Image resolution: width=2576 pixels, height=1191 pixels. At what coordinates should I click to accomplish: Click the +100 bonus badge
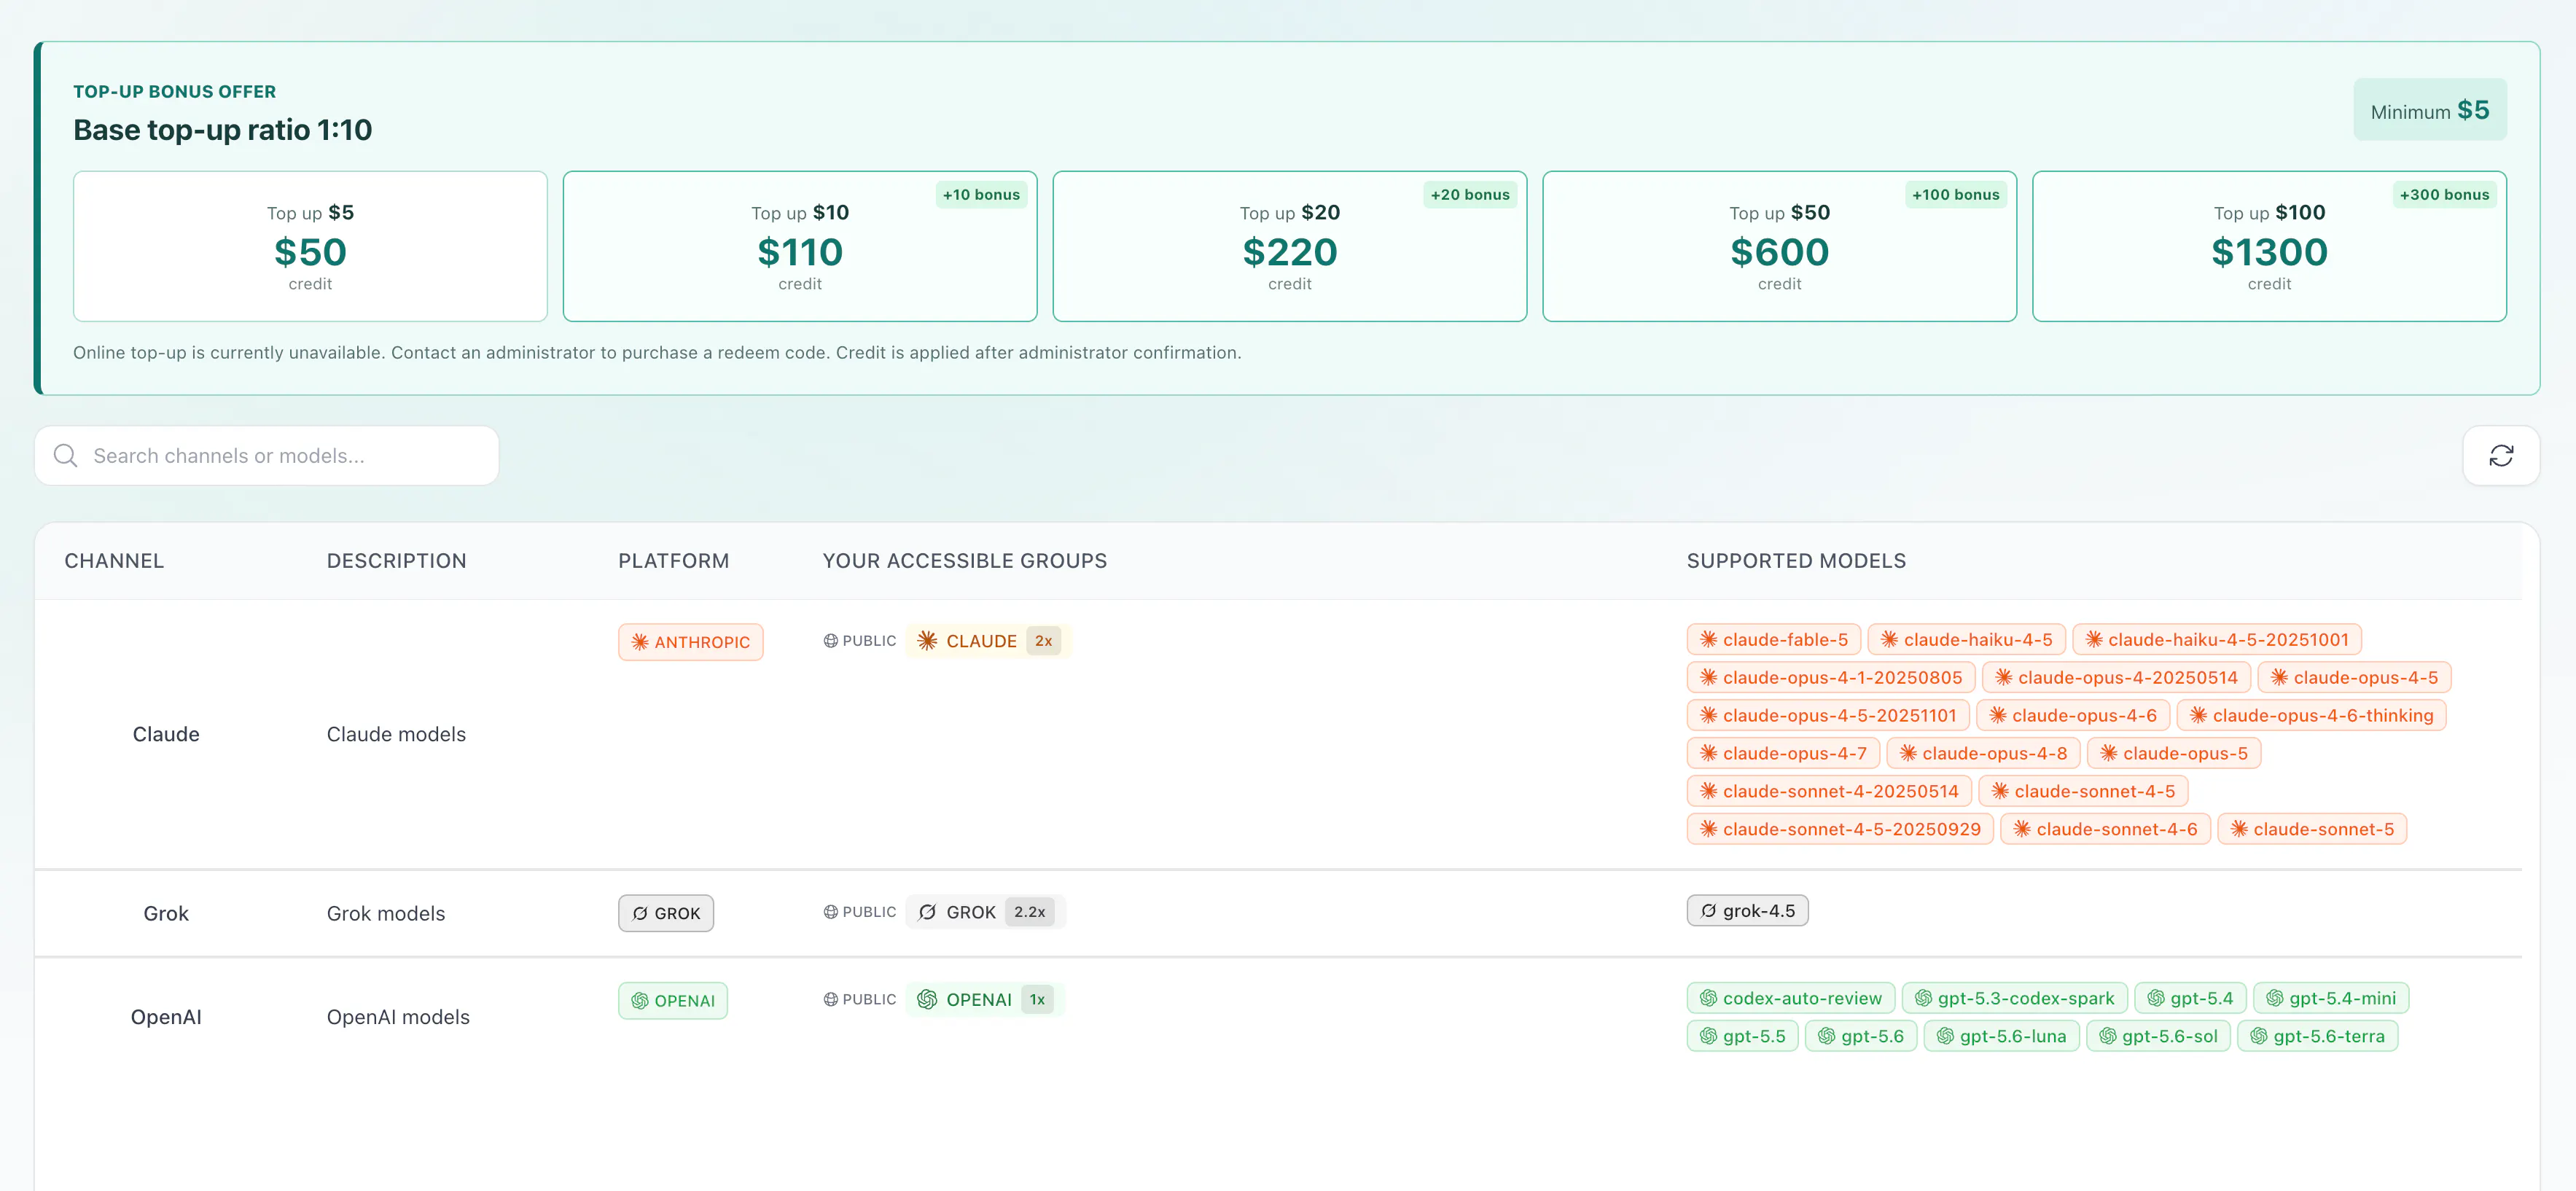[1955, 195]
